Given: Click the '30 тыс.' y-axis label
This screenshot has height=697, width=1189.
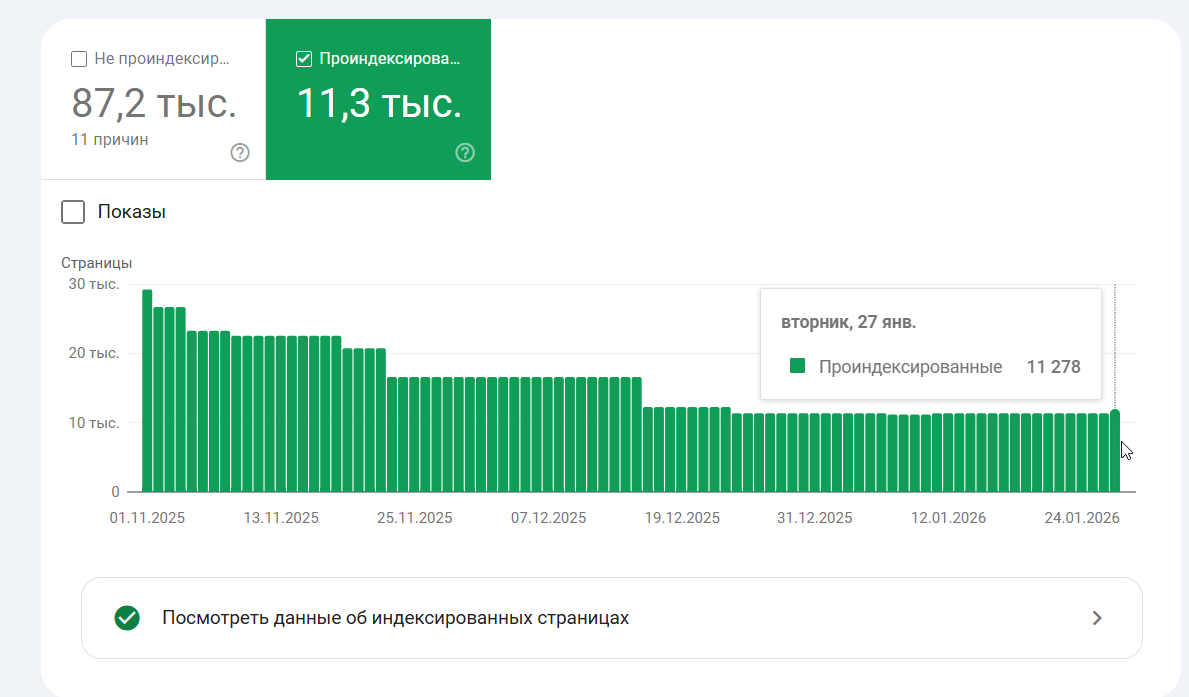Looking at the screenshot, I should 94,284.
